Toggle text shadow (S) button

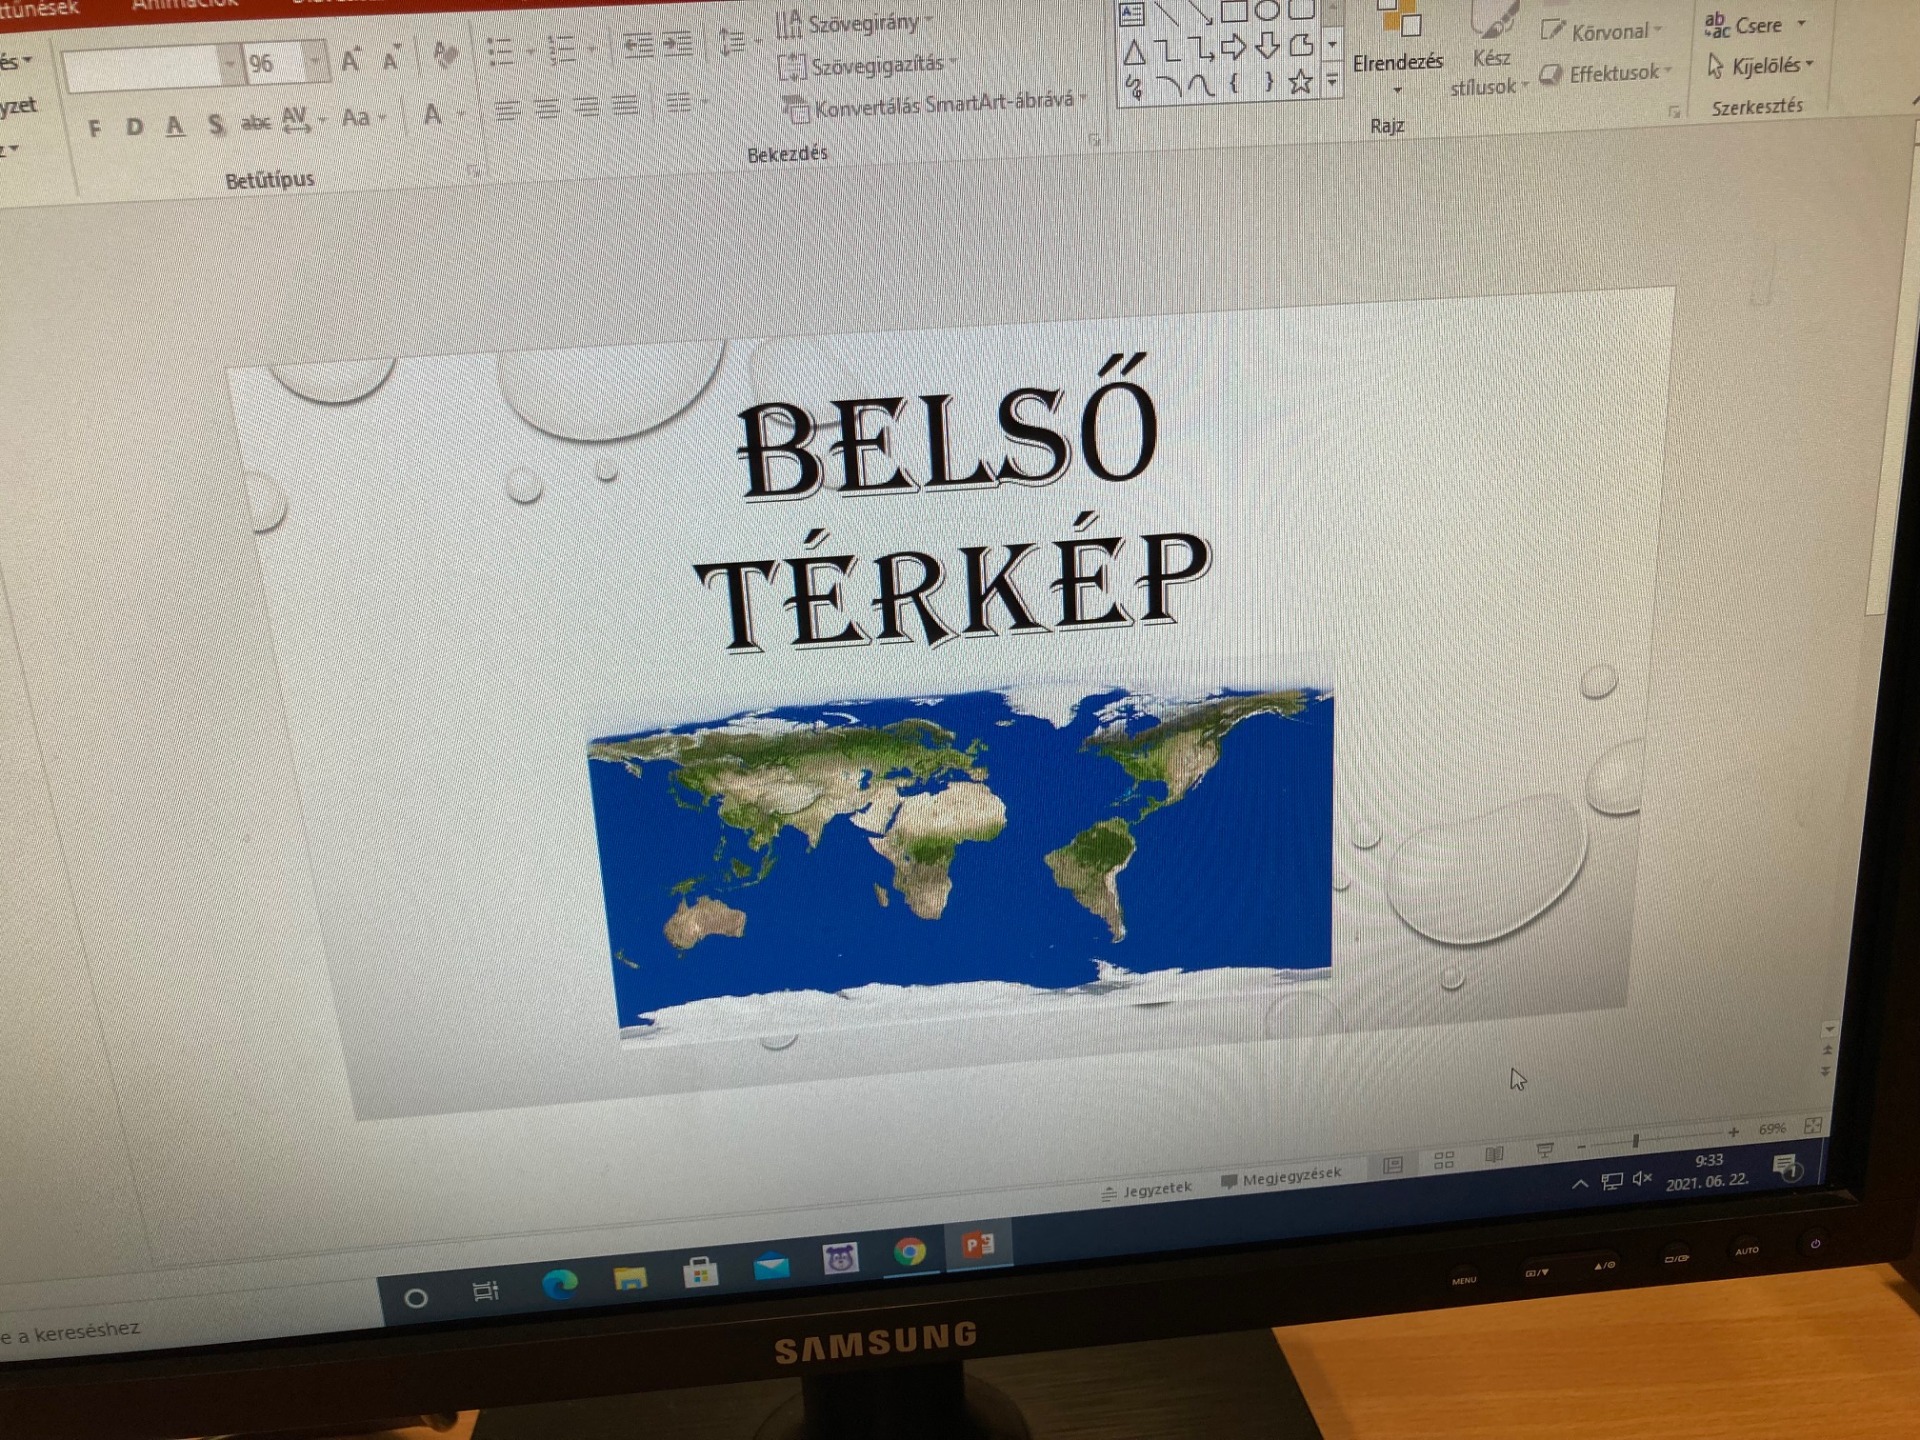click(215, 125)
